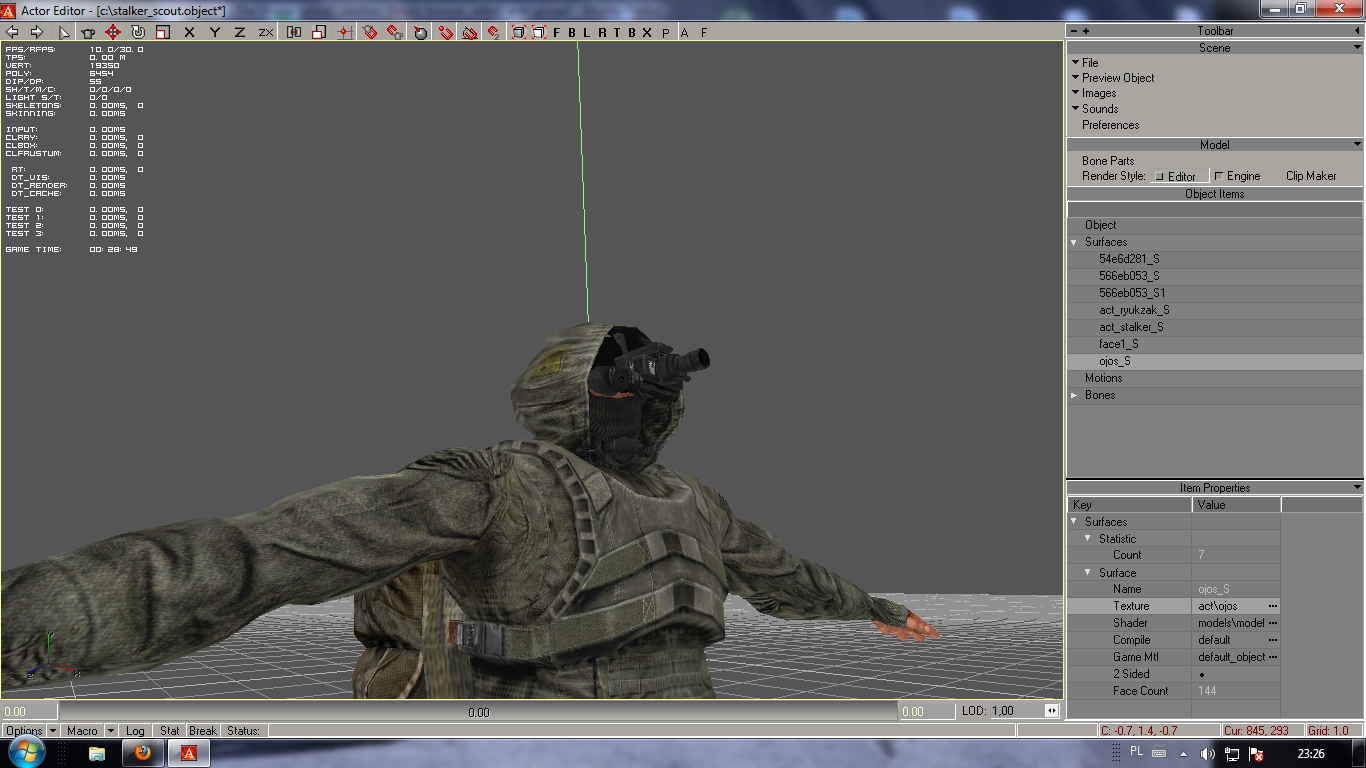Toggle the parent CS mode icon
Image resolution: width=1366 pixels, height=768 pixels.
coord(294,32)
